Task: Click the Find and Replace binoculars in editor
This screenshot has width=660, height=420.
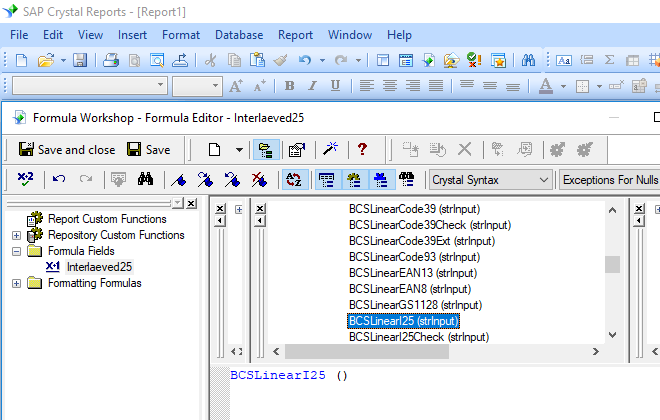Action: click(145, 180)
